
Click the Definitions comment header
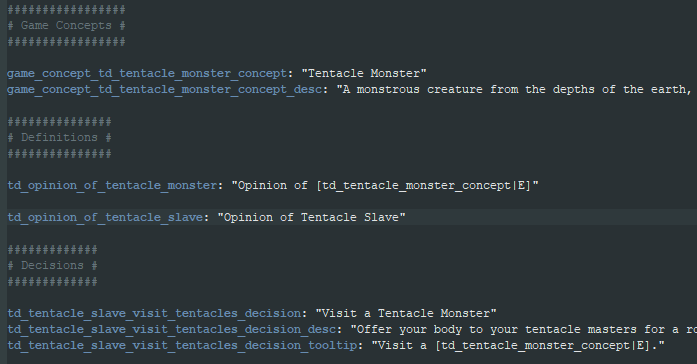(59, 137)
